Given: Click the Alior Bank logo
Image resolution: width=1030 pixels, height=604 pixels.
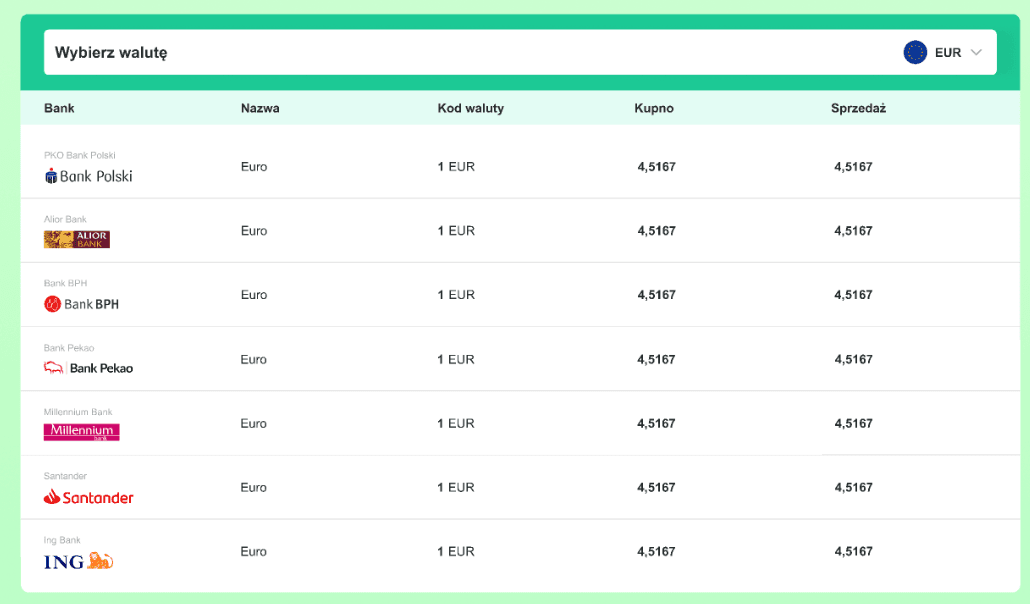Looking at the screenshot, I should click(77, 240).
